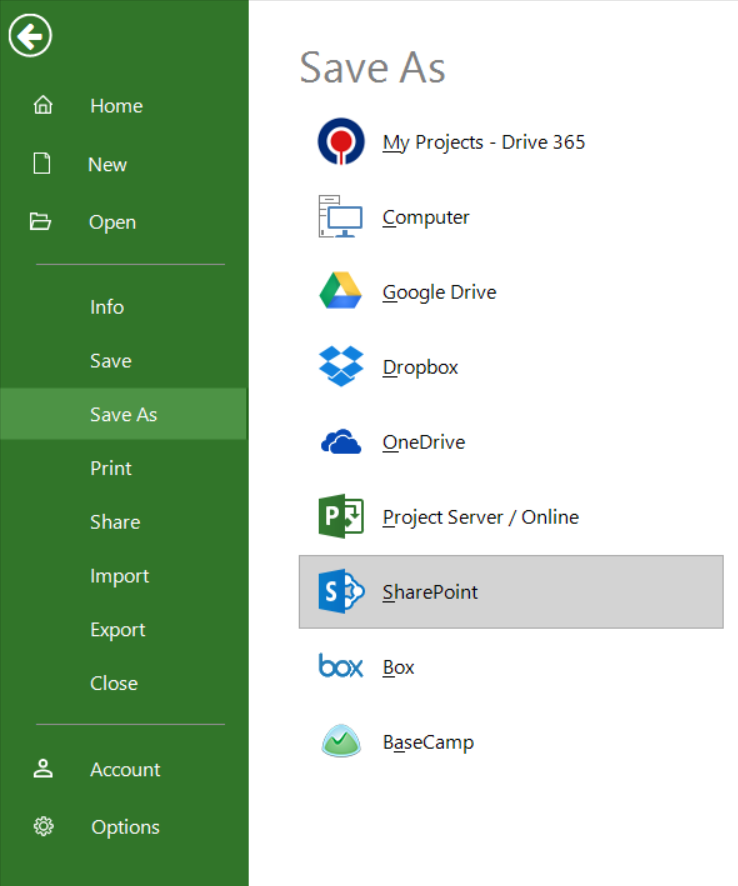Pick Google Drive label
738x886 pixels.
[x=439, y=293]
